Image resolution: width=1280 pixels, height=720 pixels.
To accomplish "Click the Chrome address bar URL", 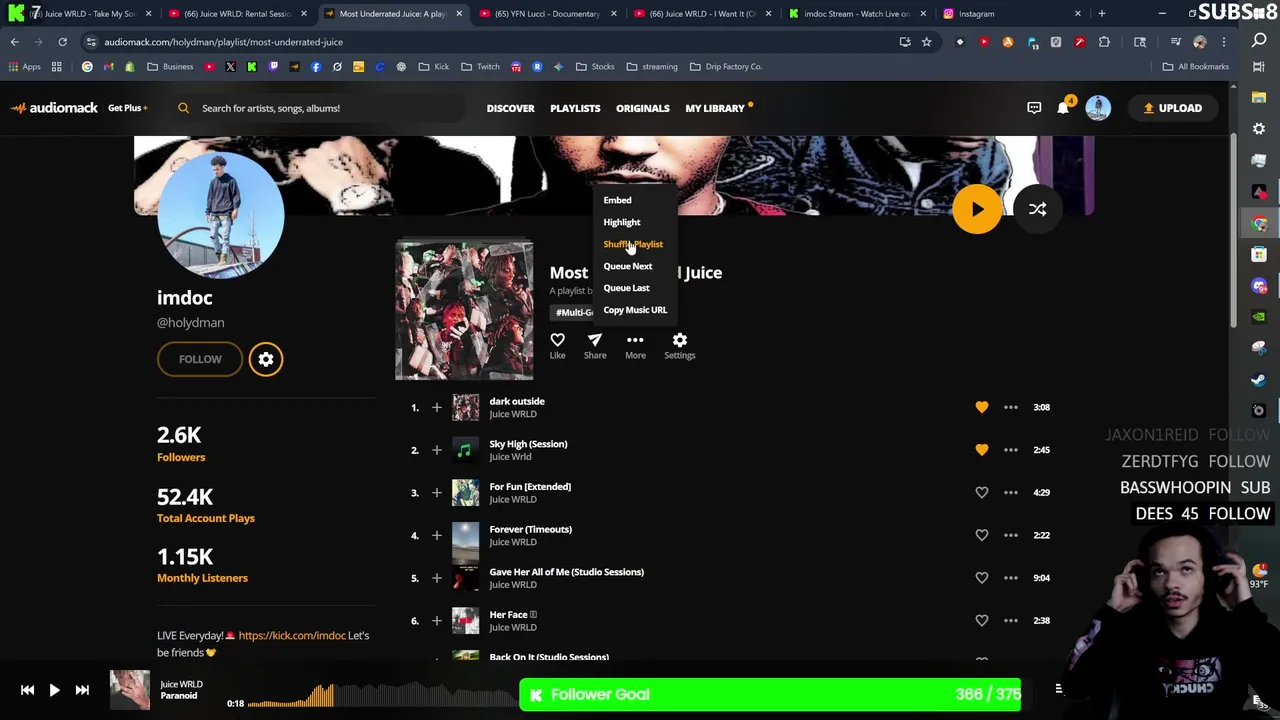I will [223, 42].
